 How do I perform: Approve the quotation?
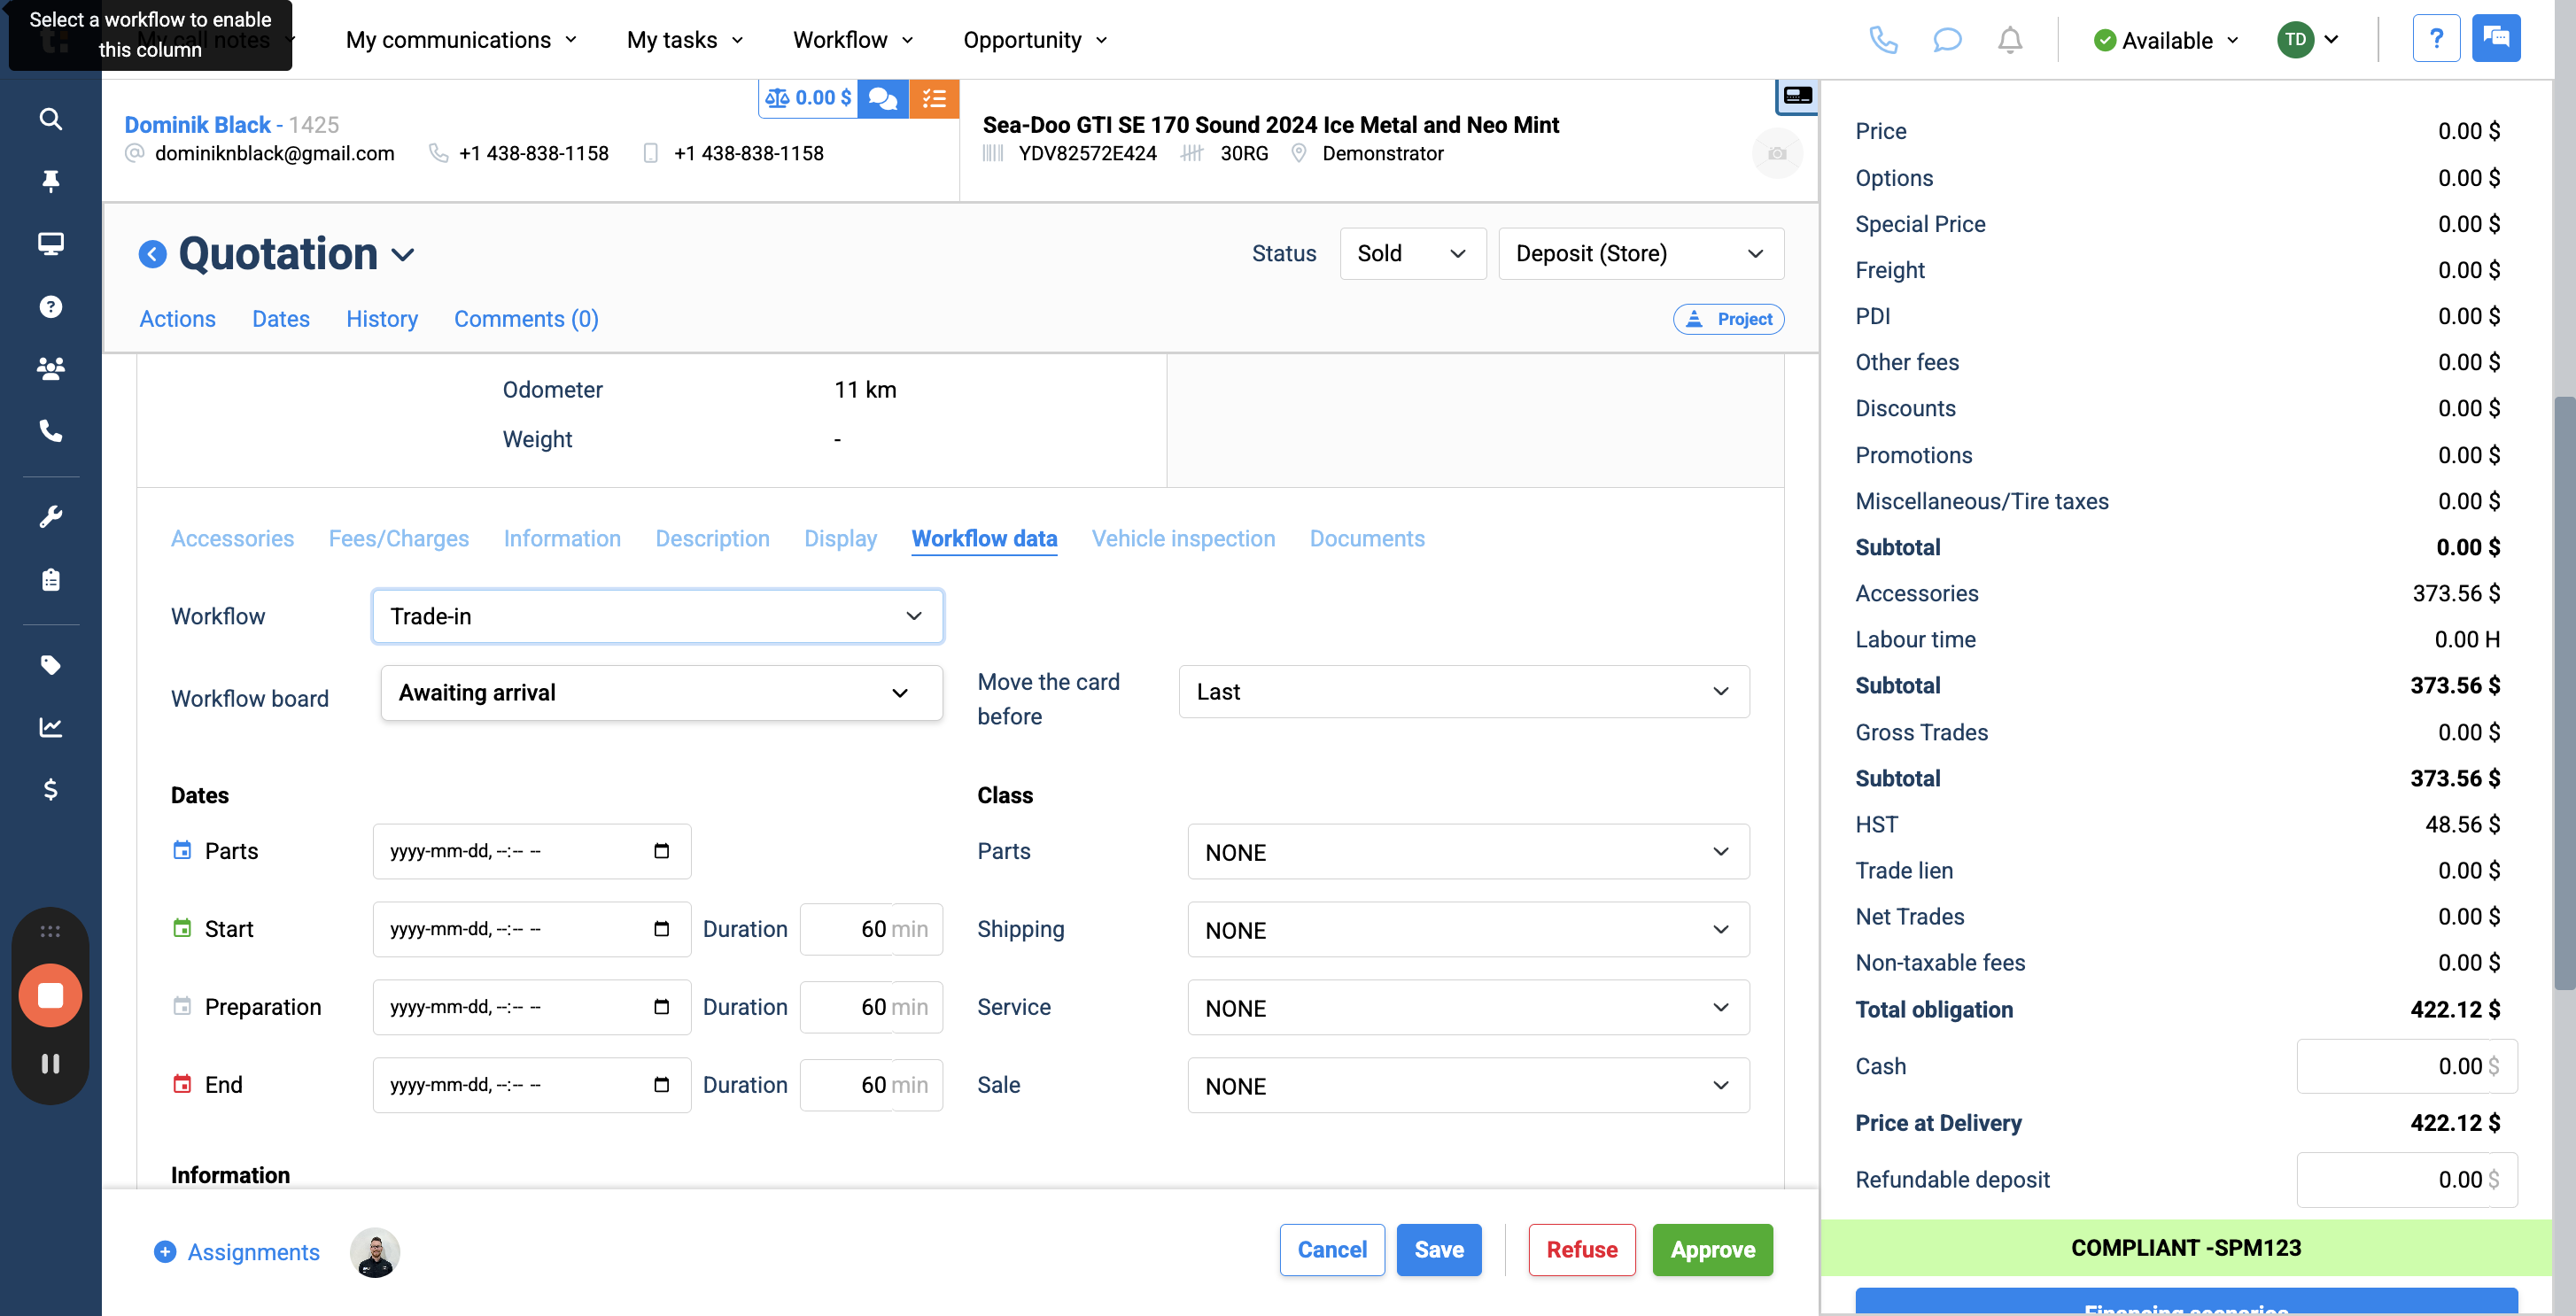click(x=1712, y=1249)
